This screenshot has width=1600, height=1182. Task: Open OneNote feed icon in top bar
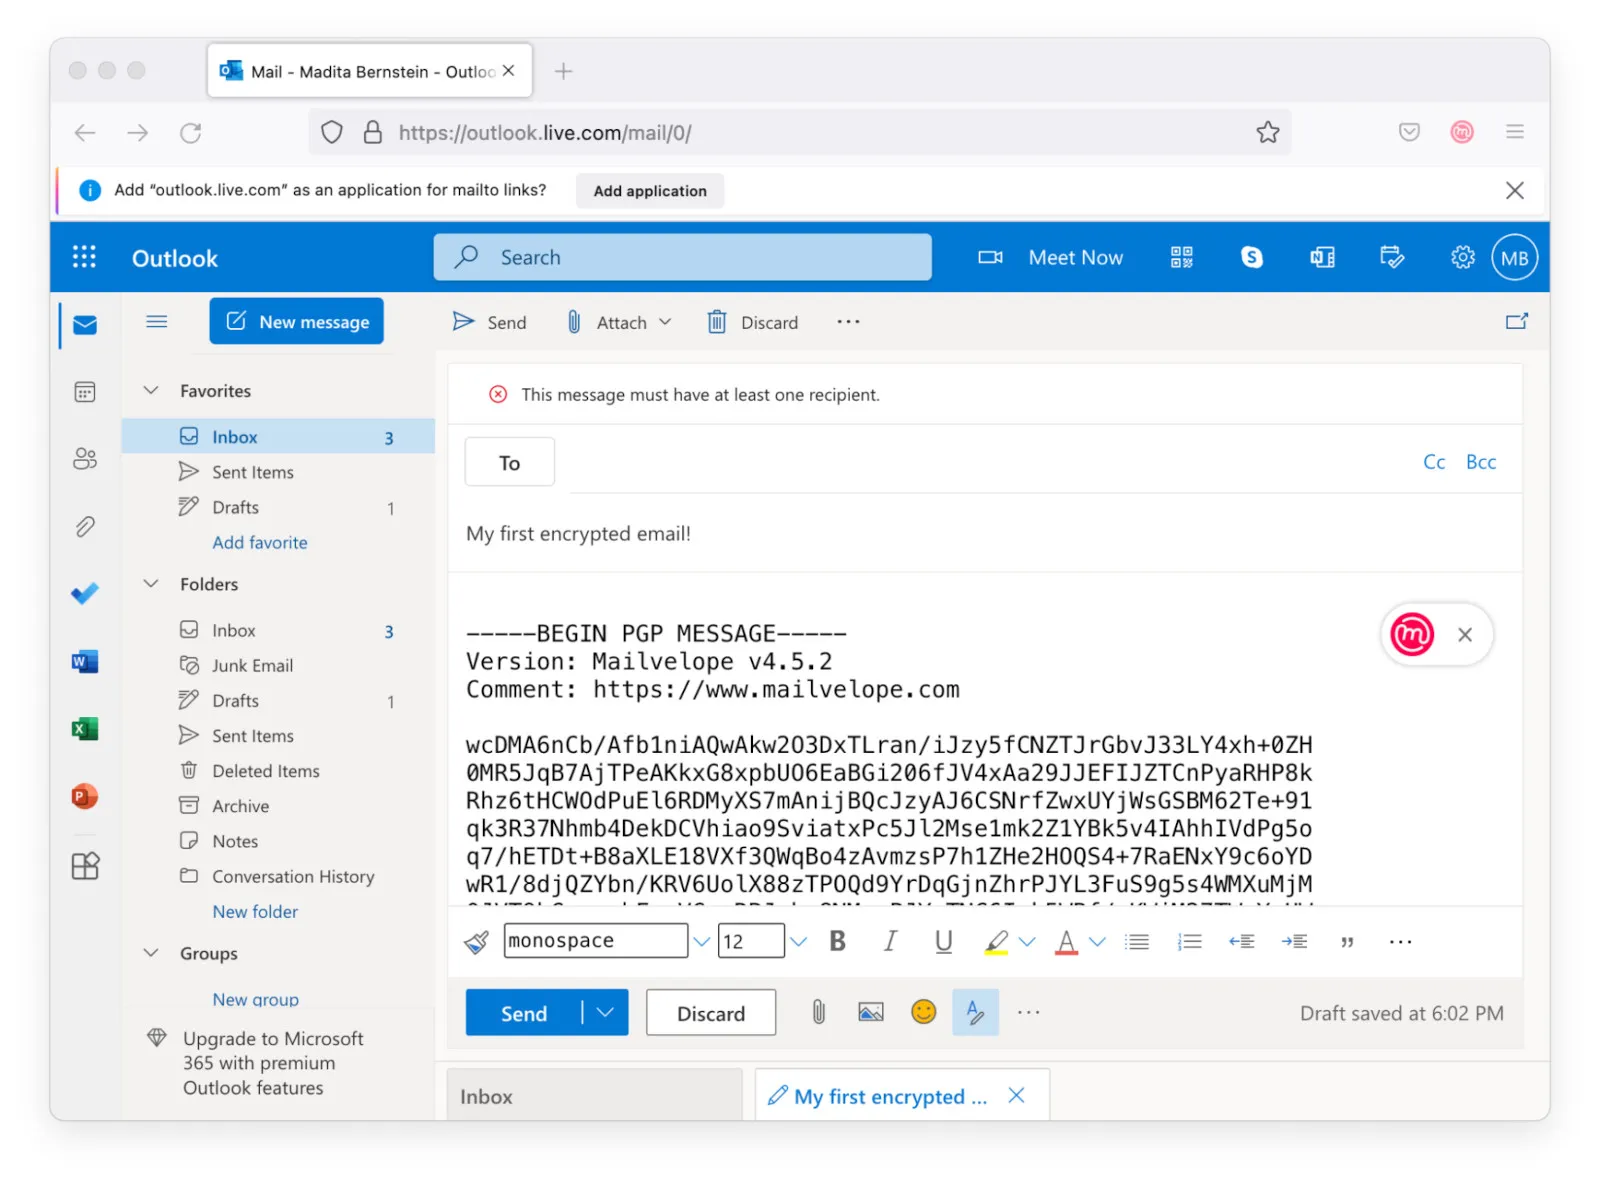(1321, 257)
